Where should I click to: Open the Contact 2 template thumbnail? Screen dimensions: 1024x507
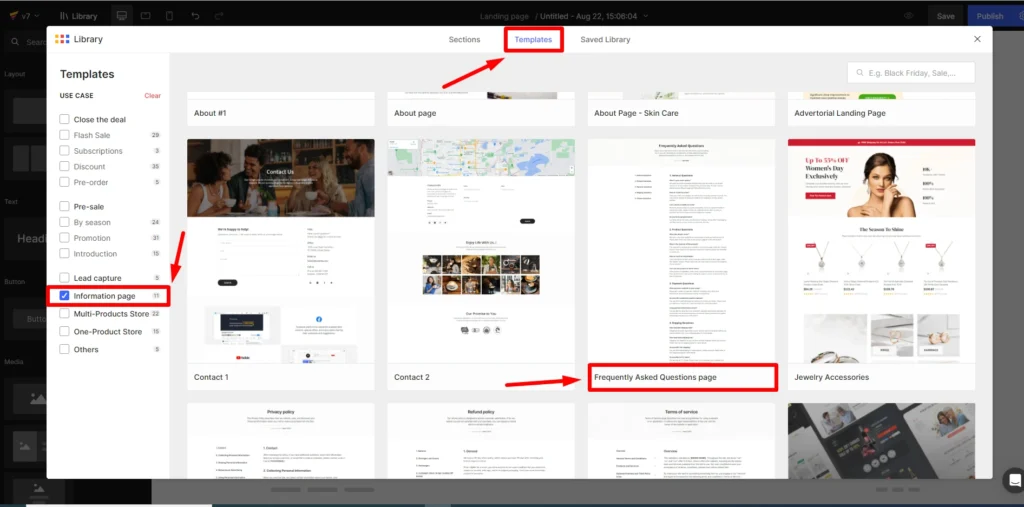481,251
